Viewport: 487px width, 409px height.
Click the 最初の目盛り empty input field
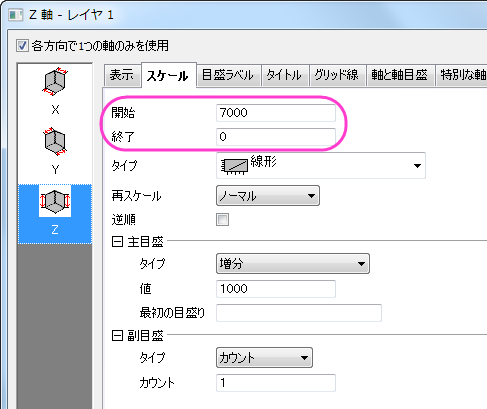pos(299,313)
